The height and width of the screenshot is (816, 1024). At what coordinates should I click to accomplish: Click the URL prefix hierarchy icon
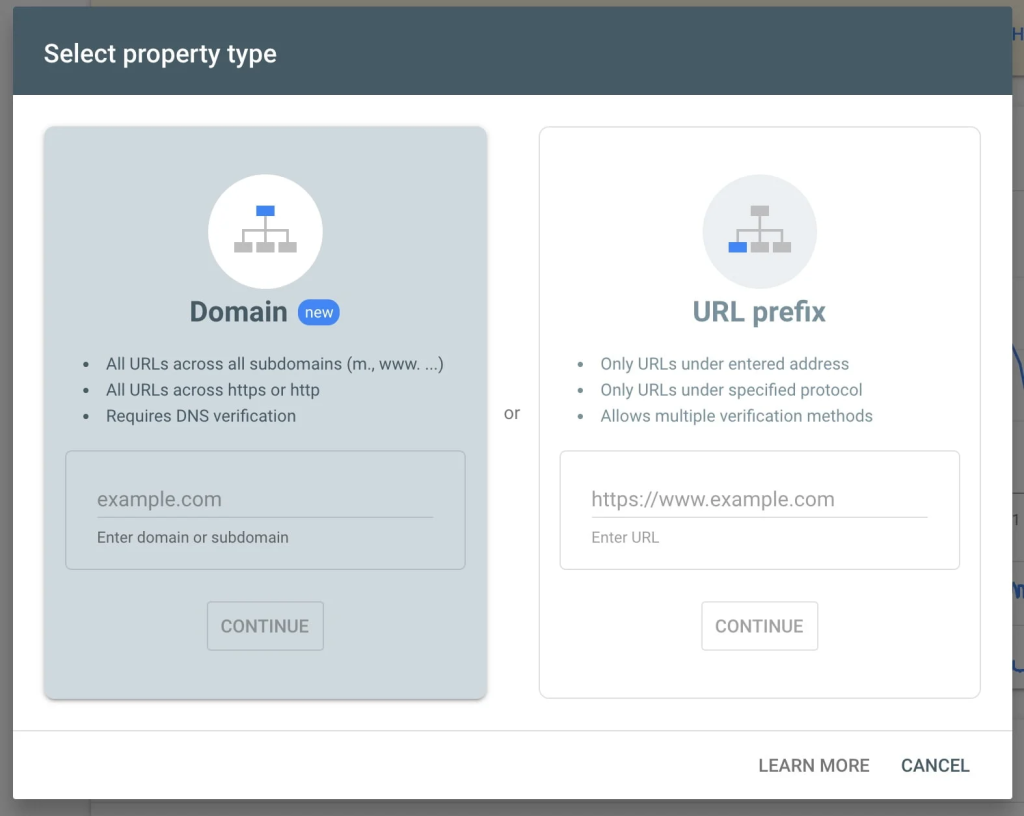(760, 230)
